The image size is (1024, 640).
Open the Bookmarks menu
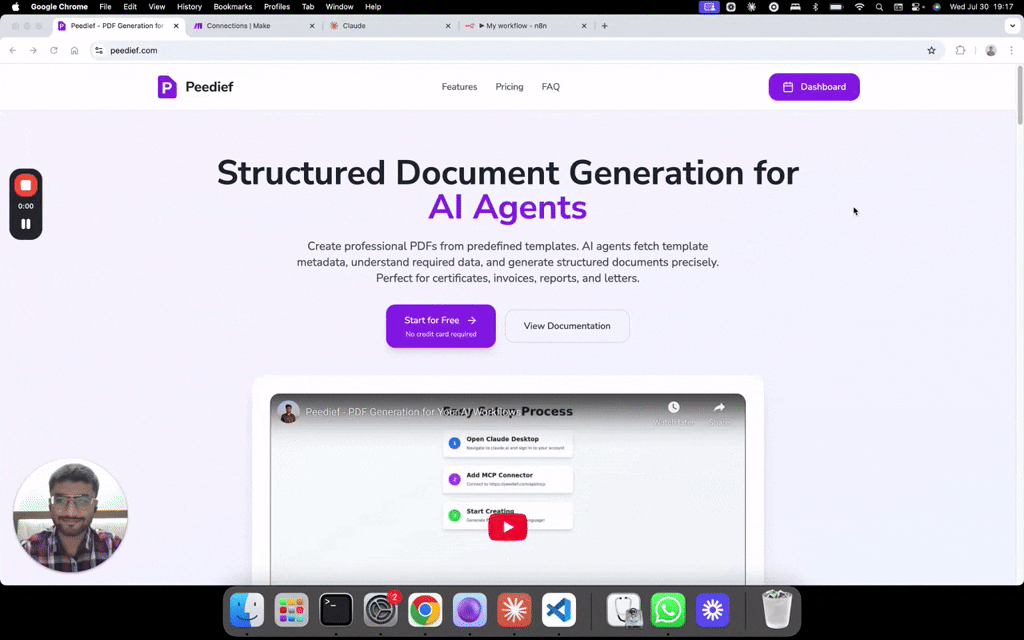pyautogui.click(x=232, y=7)
